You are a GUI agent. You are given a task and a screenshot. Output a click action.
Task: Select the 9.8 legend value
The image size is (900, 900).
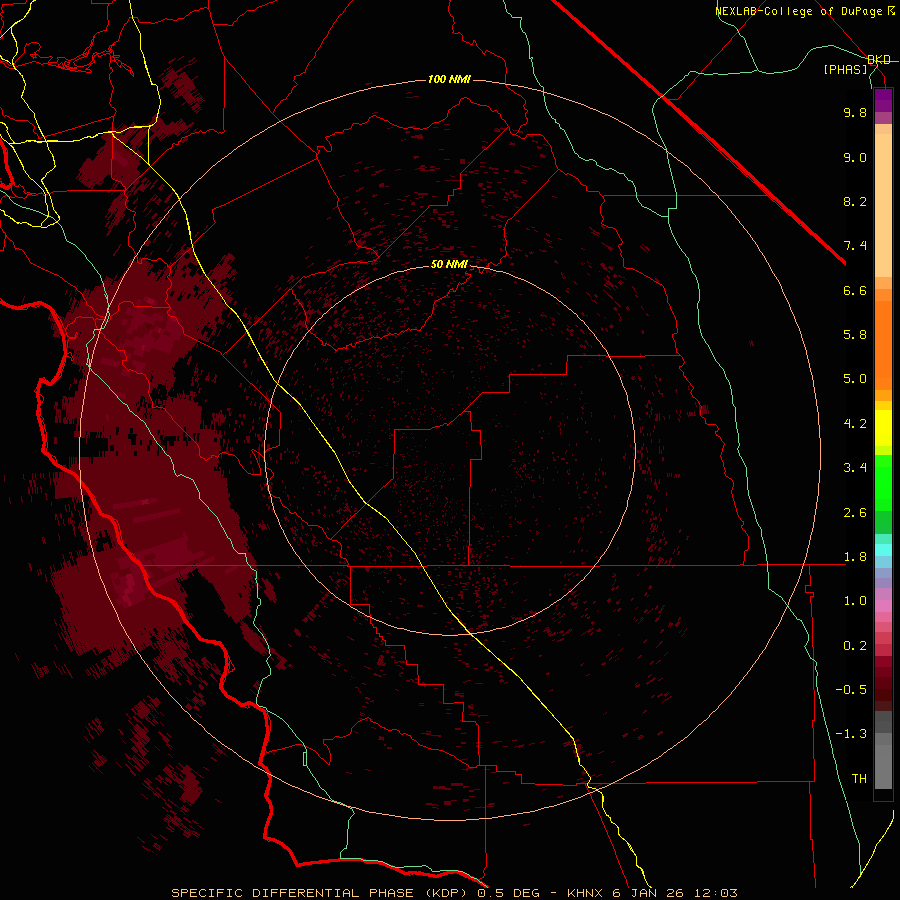pyautogui.click(x=855, y=112)
